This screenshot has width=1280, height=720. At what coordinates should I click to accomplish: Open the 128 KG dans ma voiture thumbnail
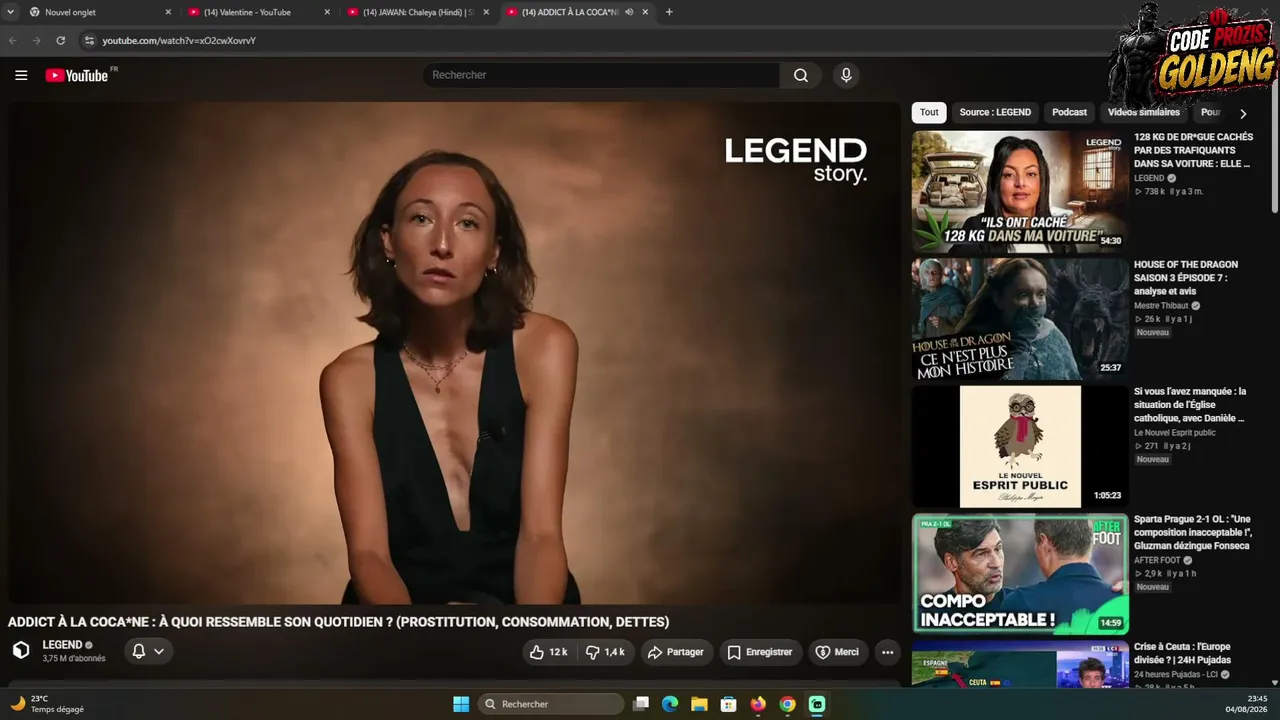1020,191
